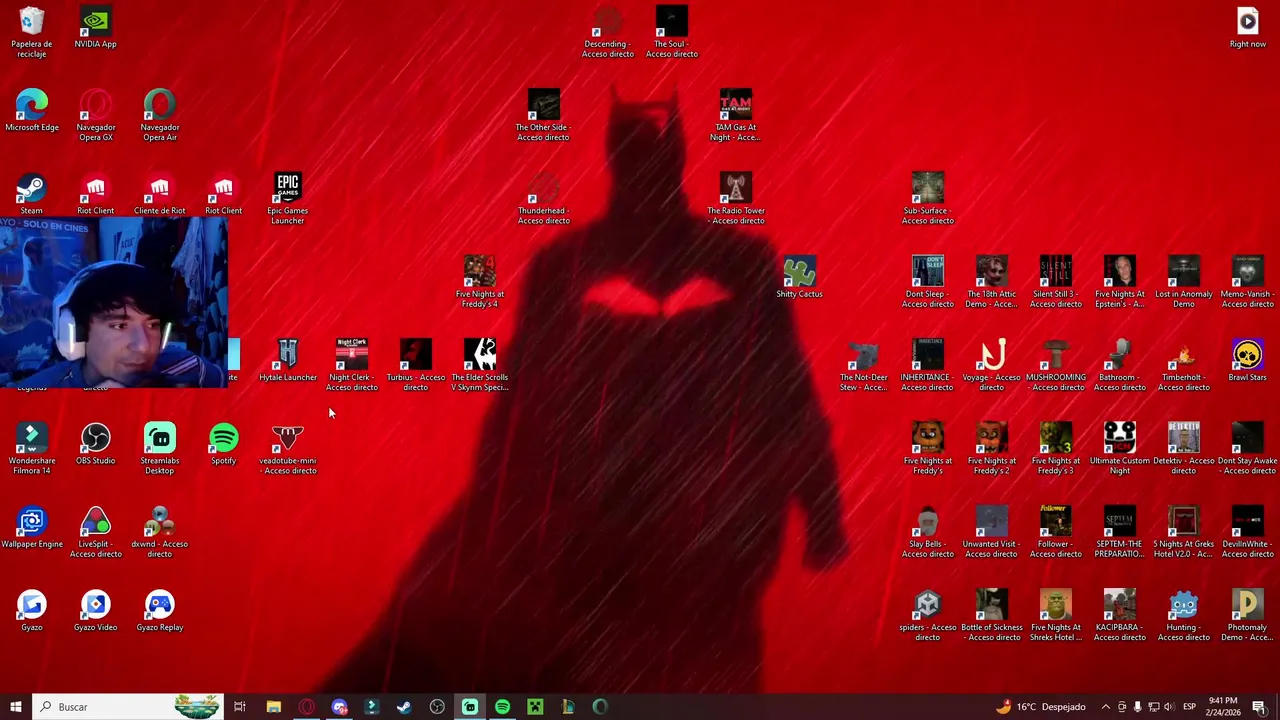The height and width of the screenshot is (720, 1280).
Task: Select the Hunting shortcut icon
Action: tap(1184, 615)
